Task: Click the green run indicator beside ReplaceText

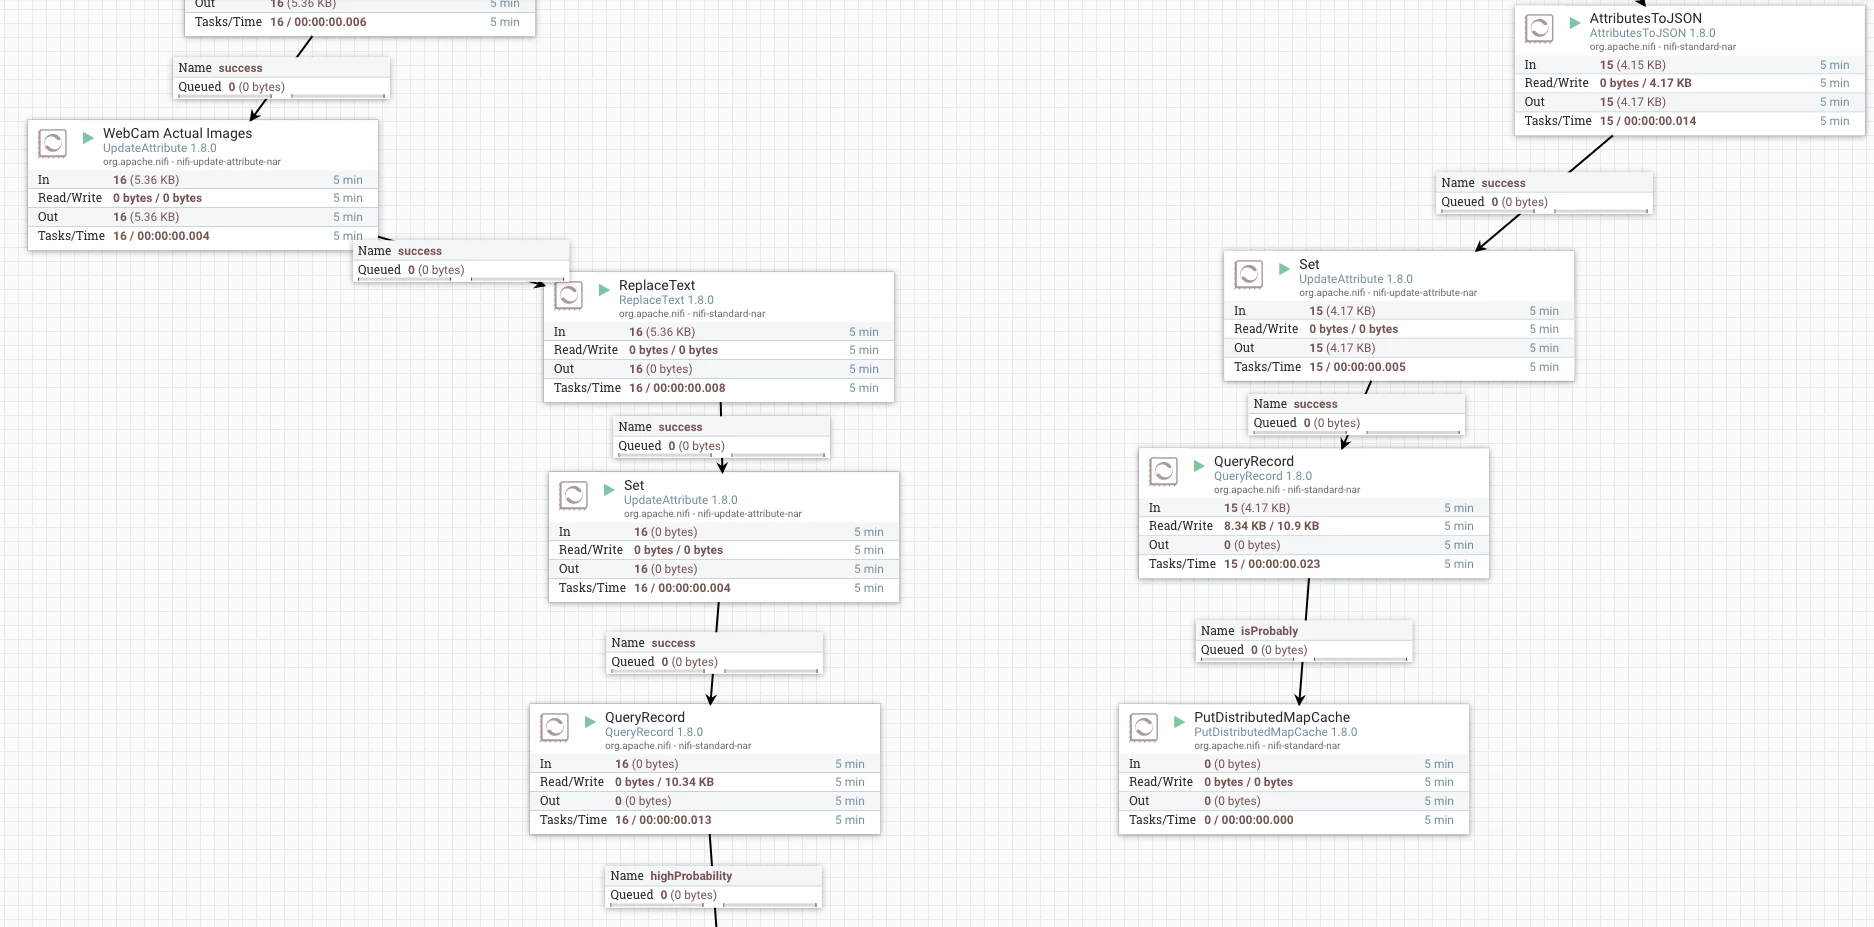Action: 604,289
